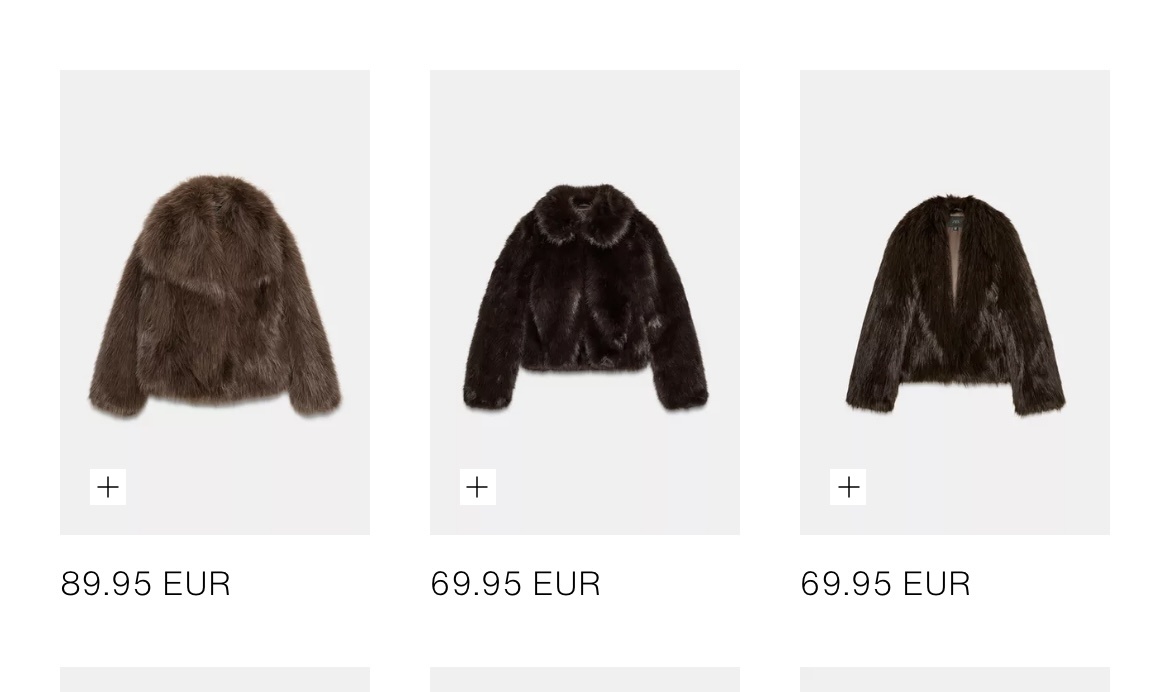Click the brand label inside the V-neck jacket
Image resolution: width=1170 pixels, height=692 pixels.
point(957,221)
